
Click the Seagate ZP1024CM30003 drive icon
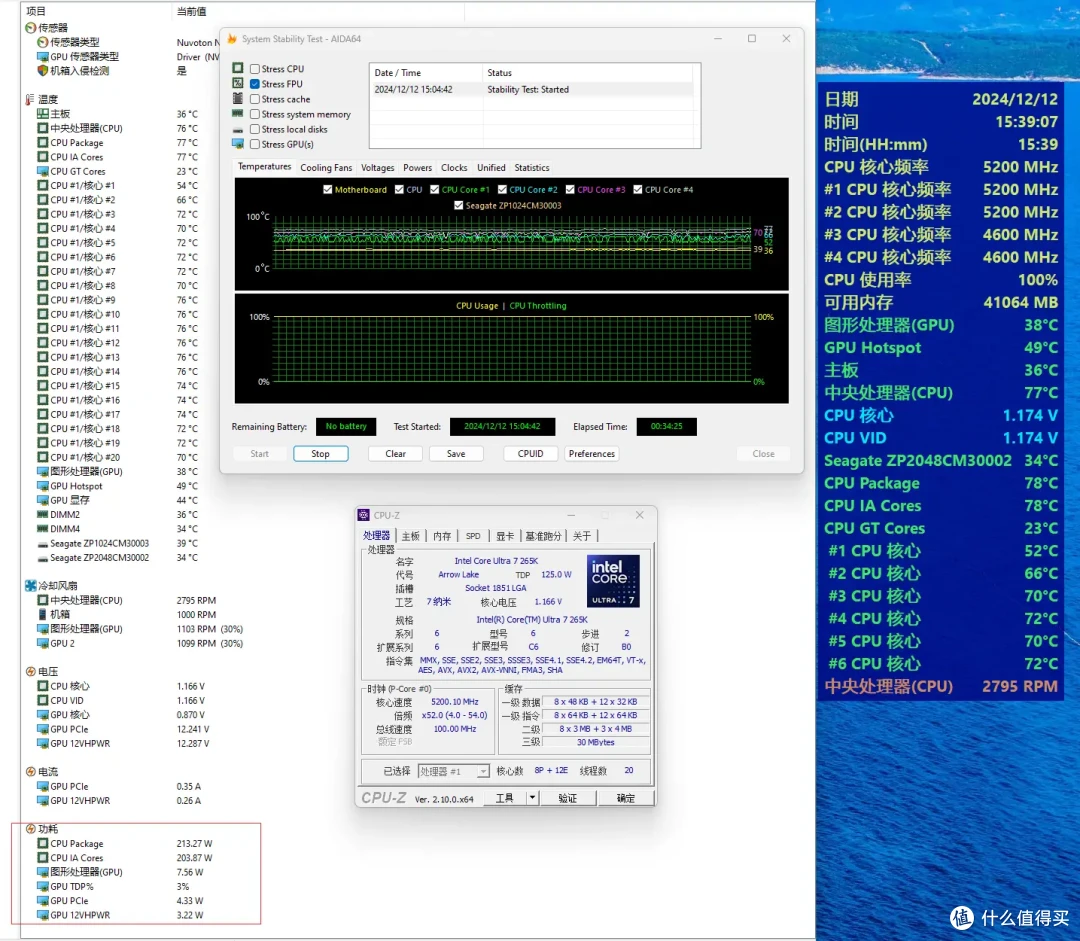pos(43,544)
